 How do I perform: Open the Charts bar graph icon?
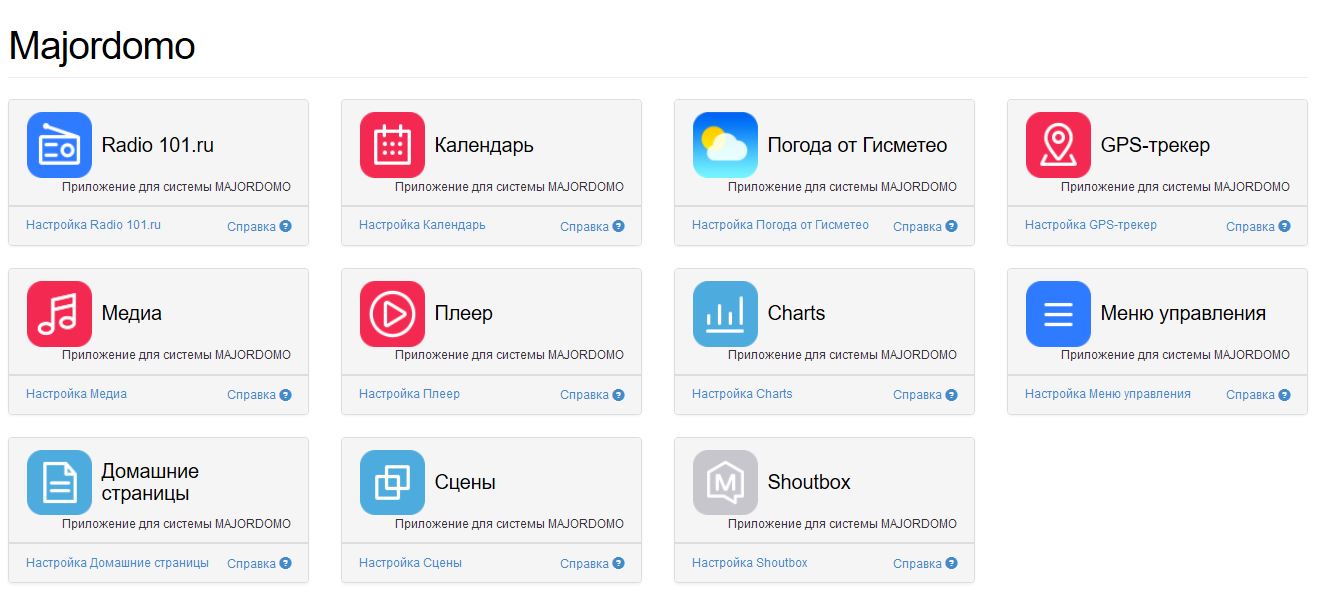[725, 314]
